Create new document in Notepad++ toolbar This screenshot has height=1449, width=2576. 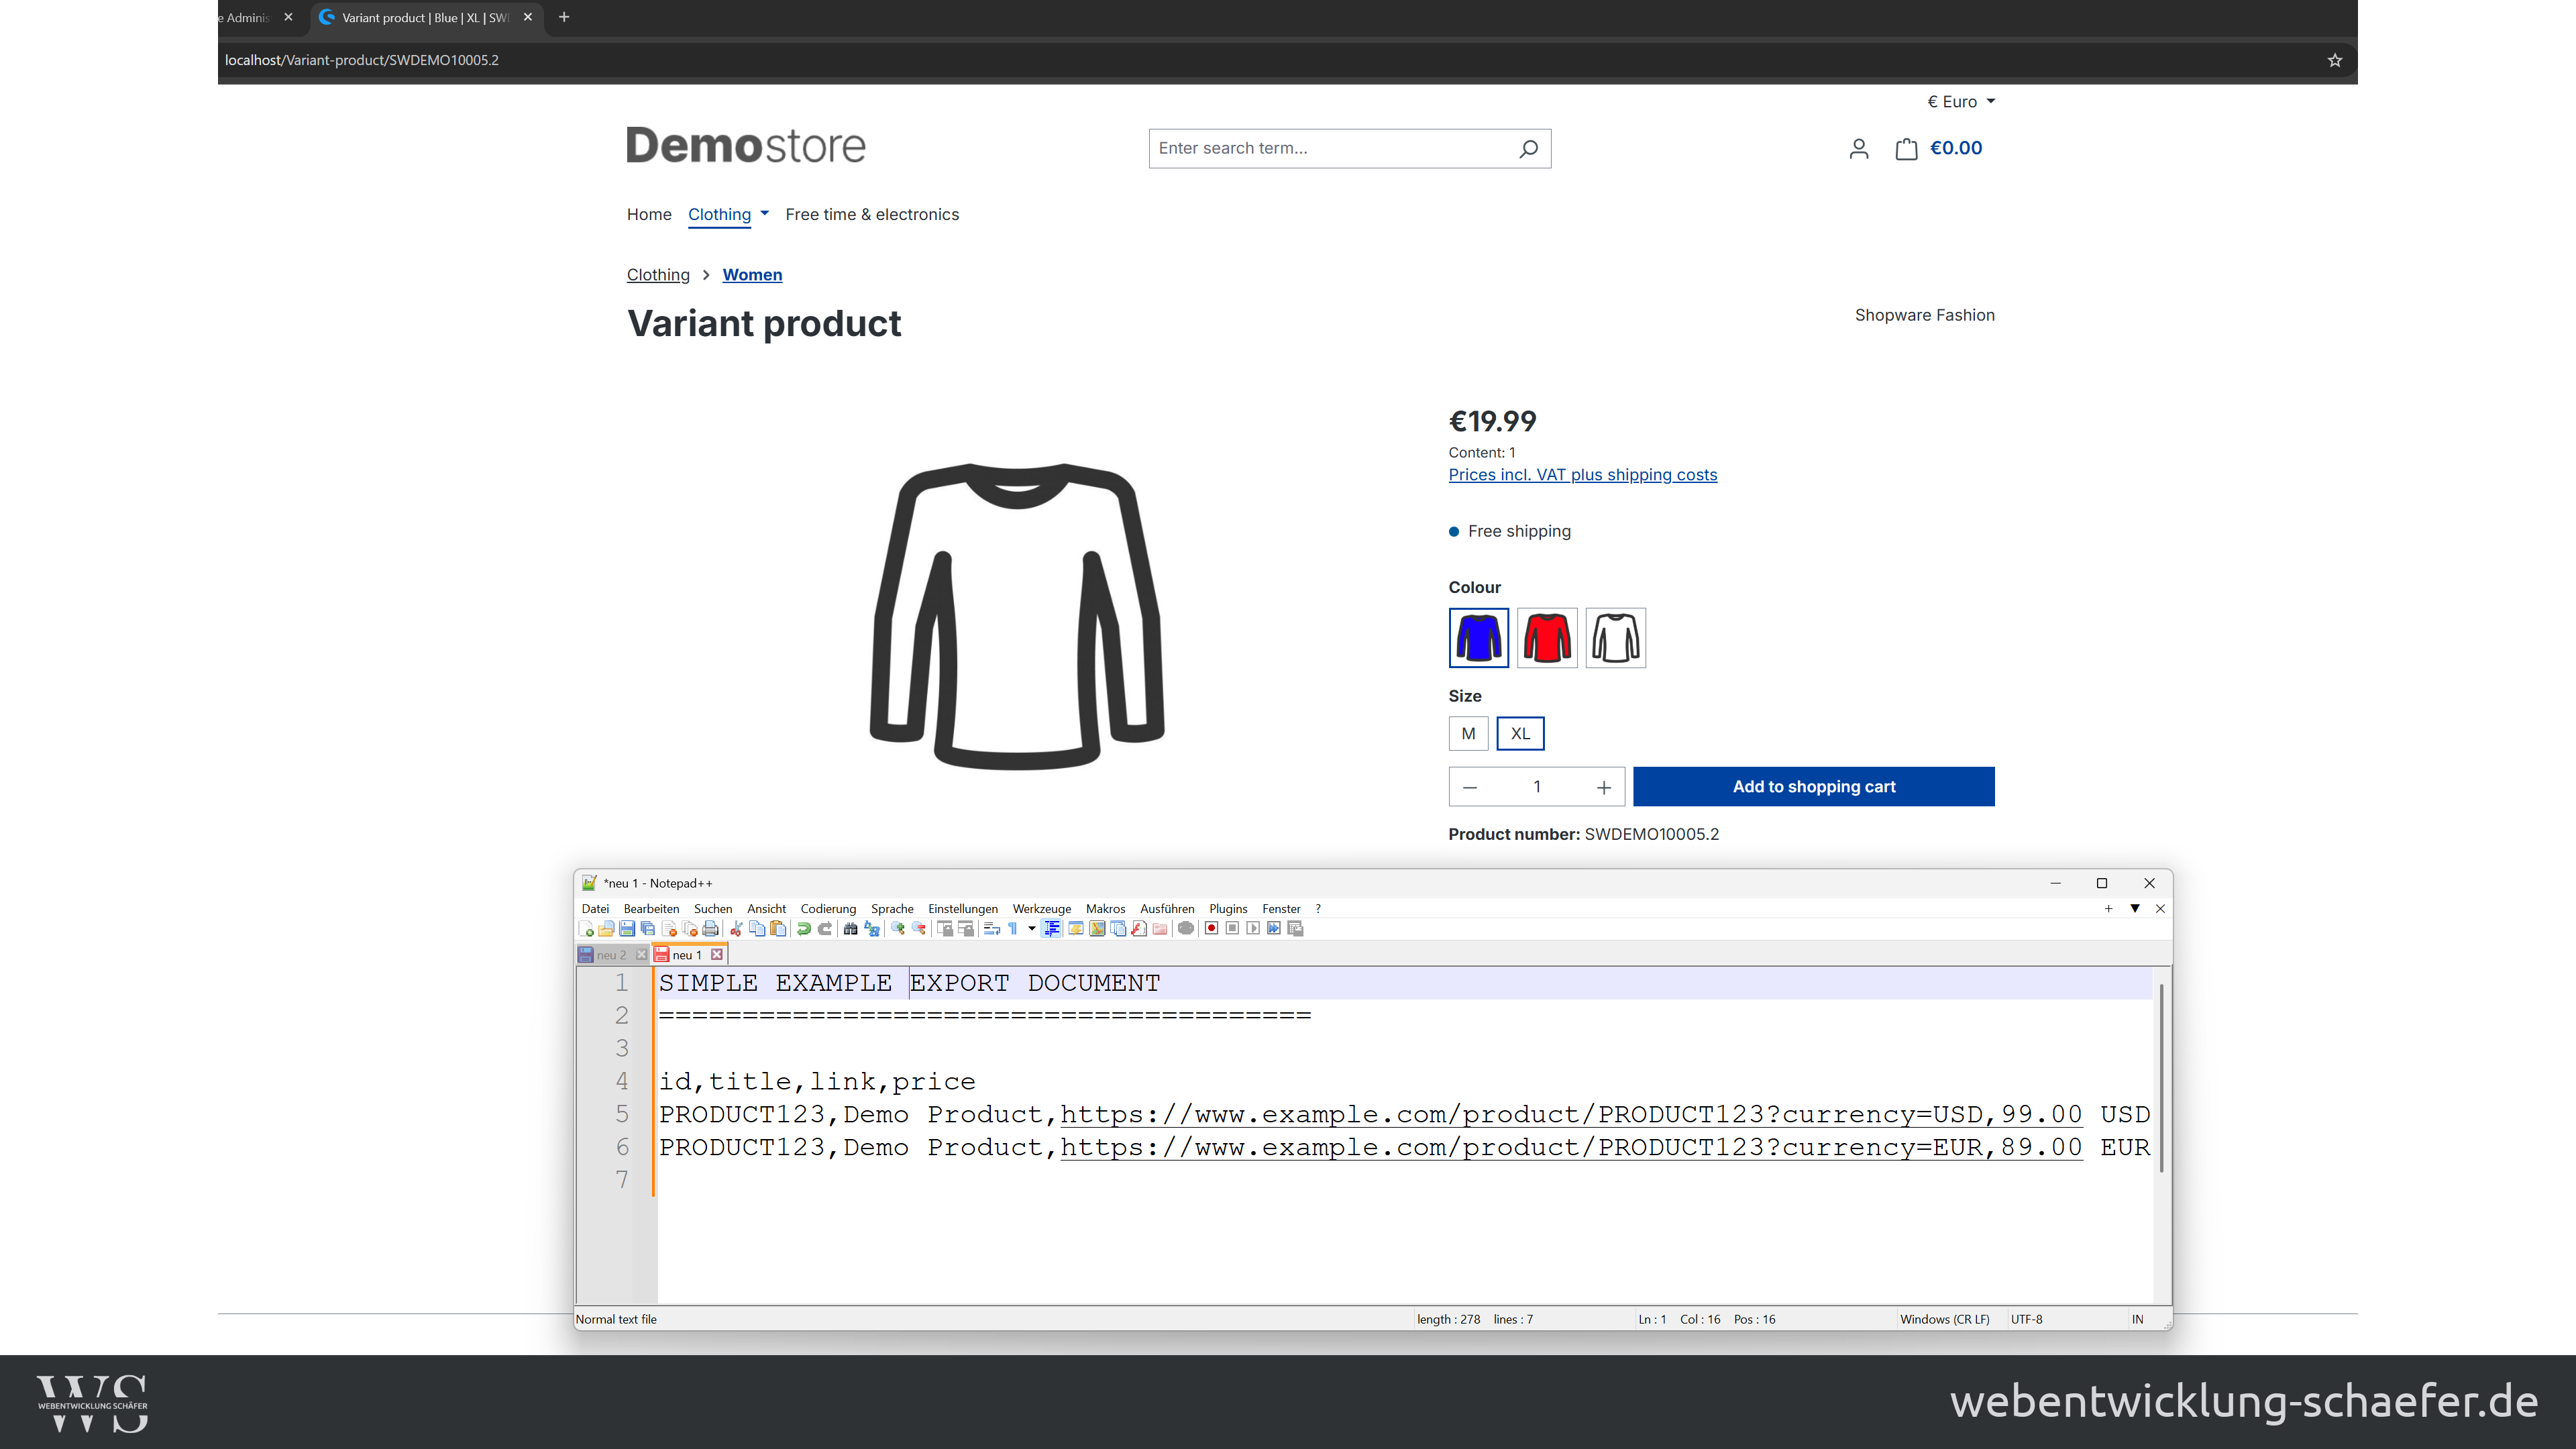(x=586, y=928)
